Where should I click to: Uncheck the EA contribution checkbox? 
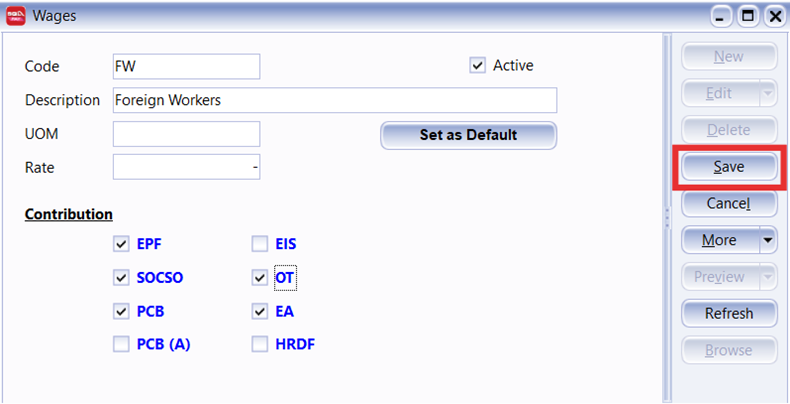coord(260,311)
